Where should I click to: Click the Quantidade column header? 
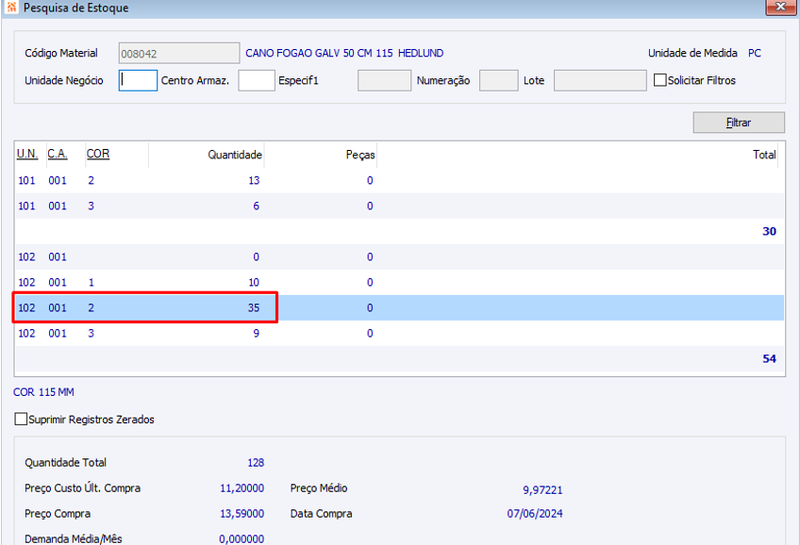(x=235, y=155)
